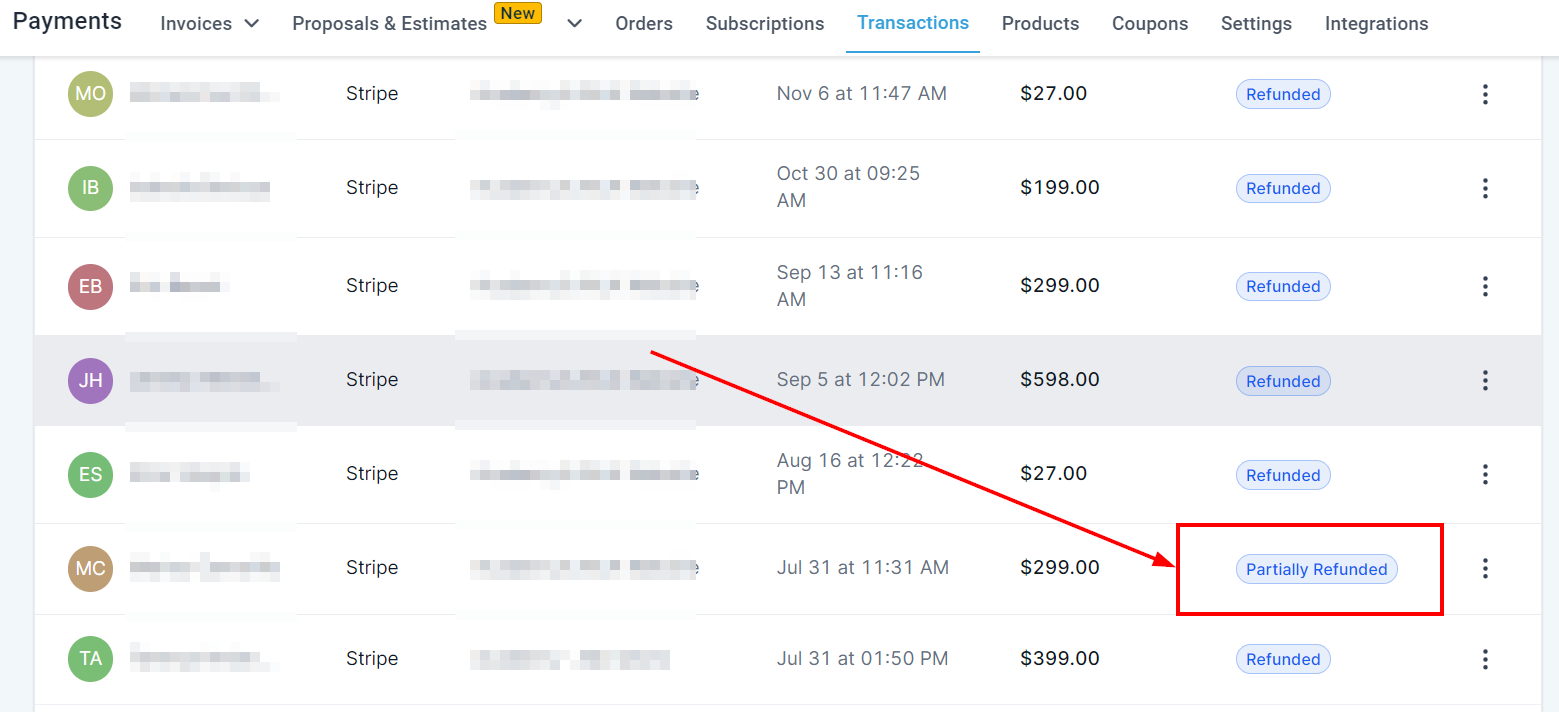Viewport: 1559px width, 712px height.
Task: Open three-dot menu for Sep 13 transaction
Action: 1485,286
